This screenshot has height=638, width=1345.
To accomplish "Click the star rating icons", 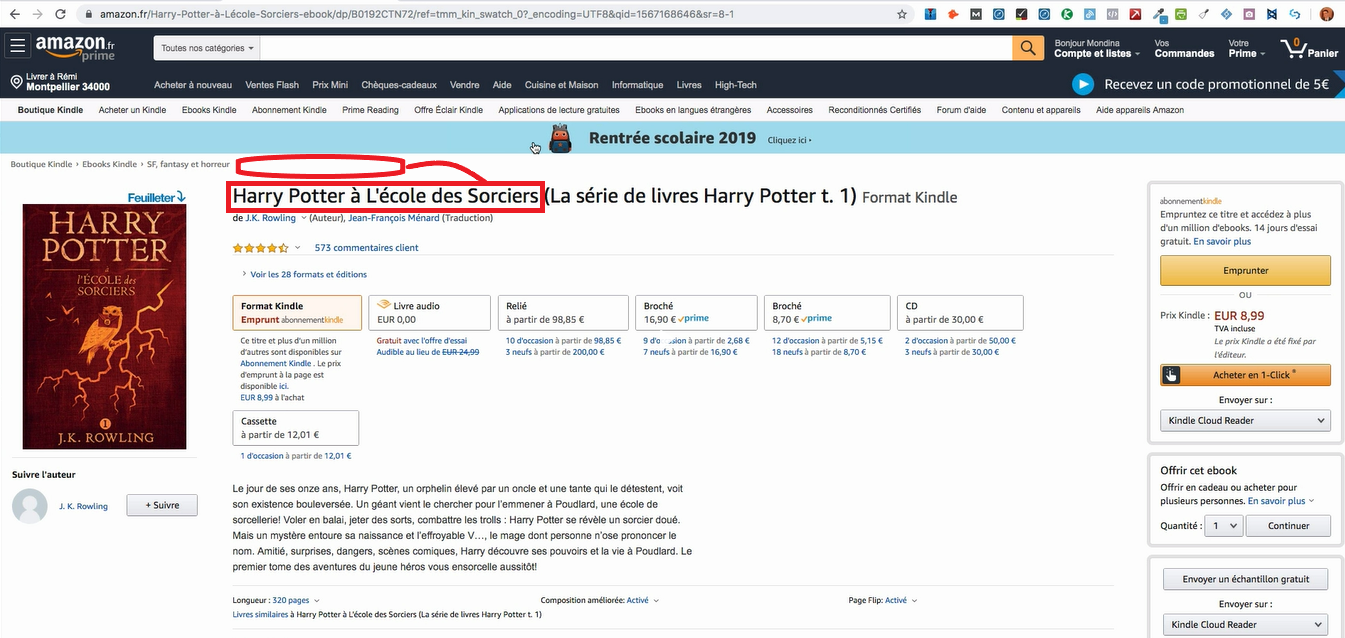I will click(261, 247).
